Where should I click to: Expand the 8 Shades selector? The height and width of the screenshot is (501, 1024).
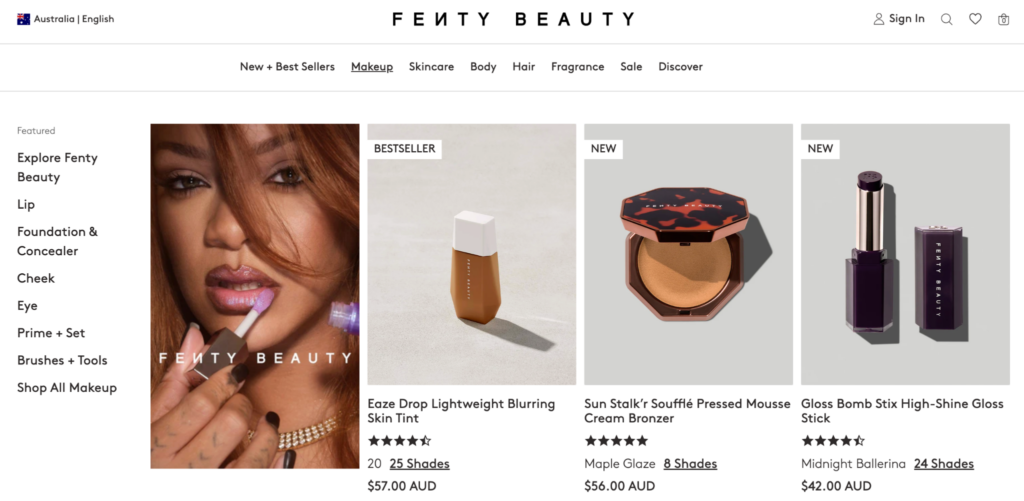tap(690, 464)
